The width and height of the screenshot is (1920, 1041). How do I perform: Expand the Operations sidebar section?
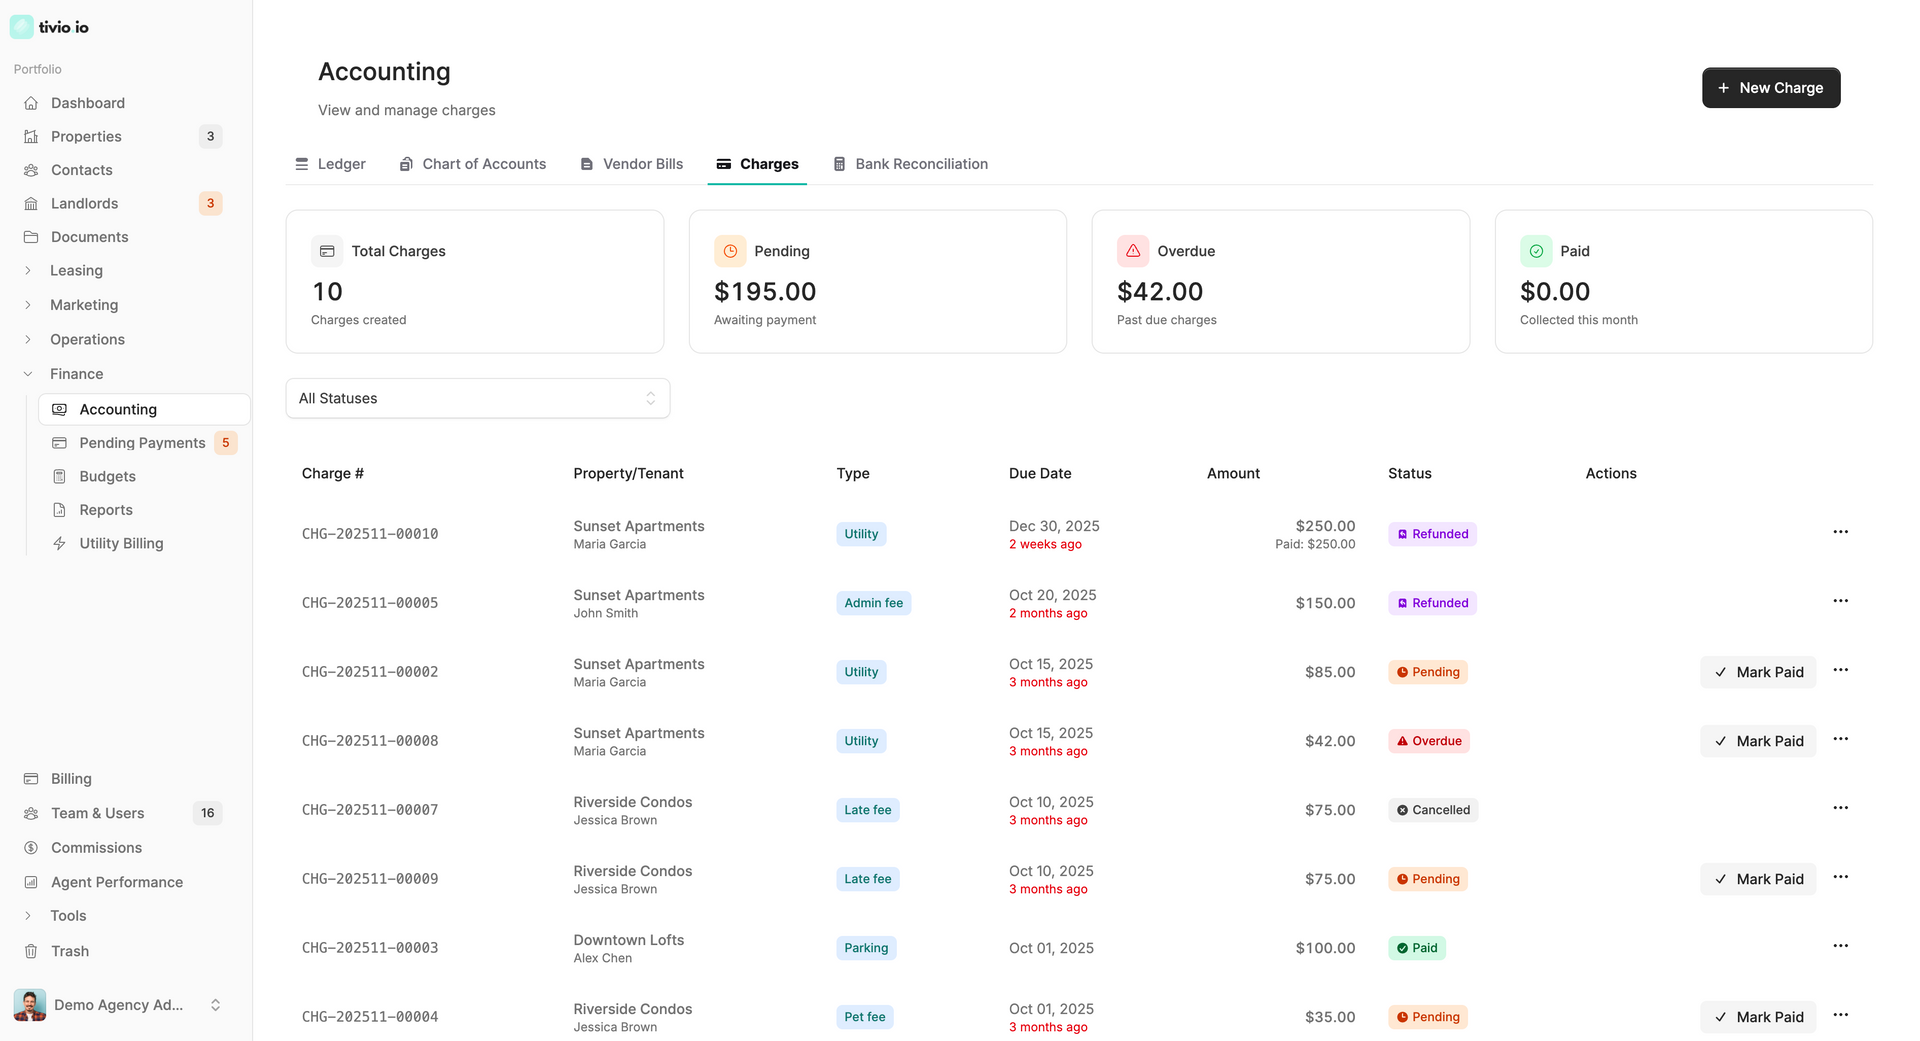(x=87, y=340)
